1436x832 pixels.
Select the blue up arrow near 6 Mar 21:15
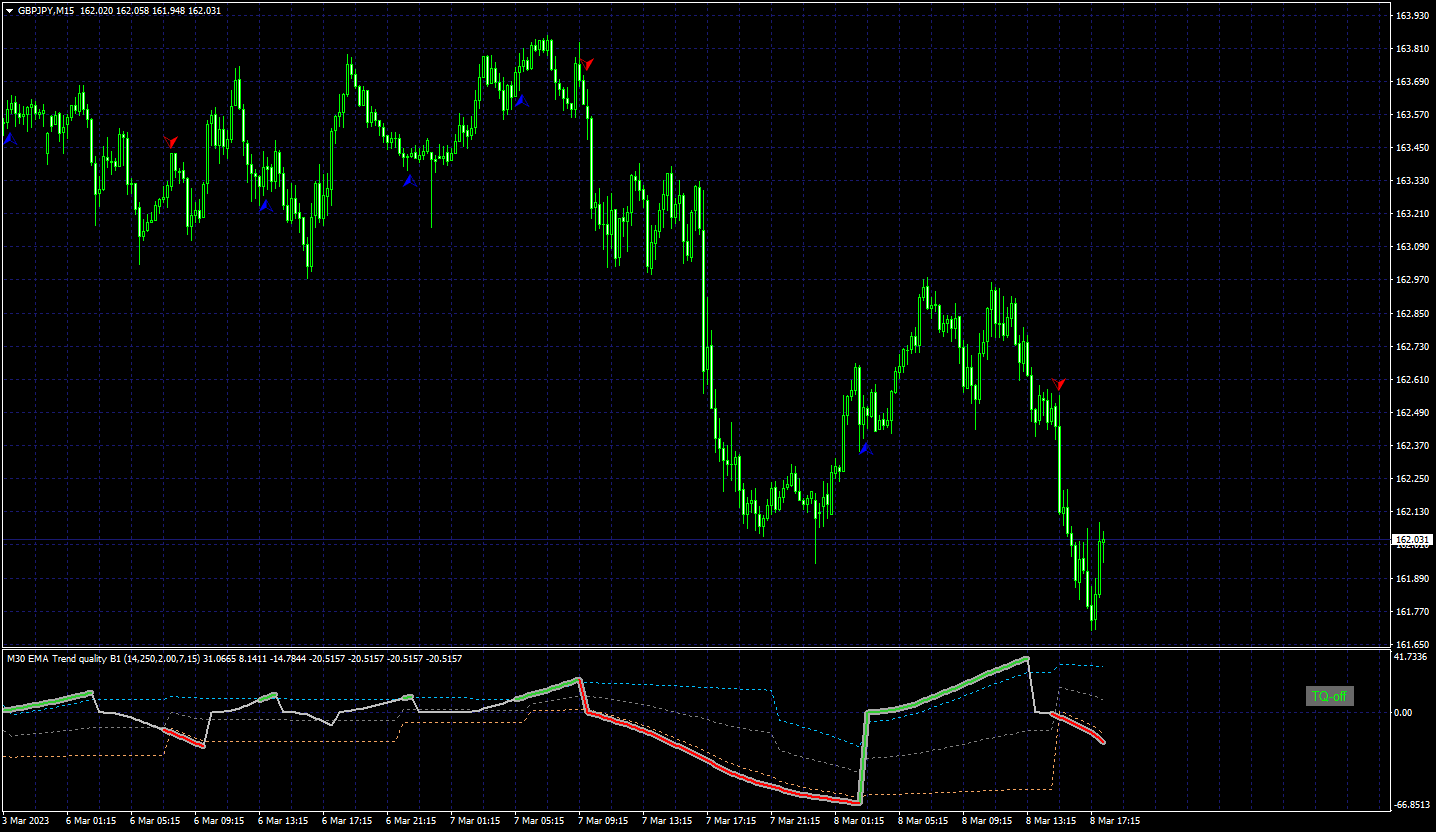[409, 180]
